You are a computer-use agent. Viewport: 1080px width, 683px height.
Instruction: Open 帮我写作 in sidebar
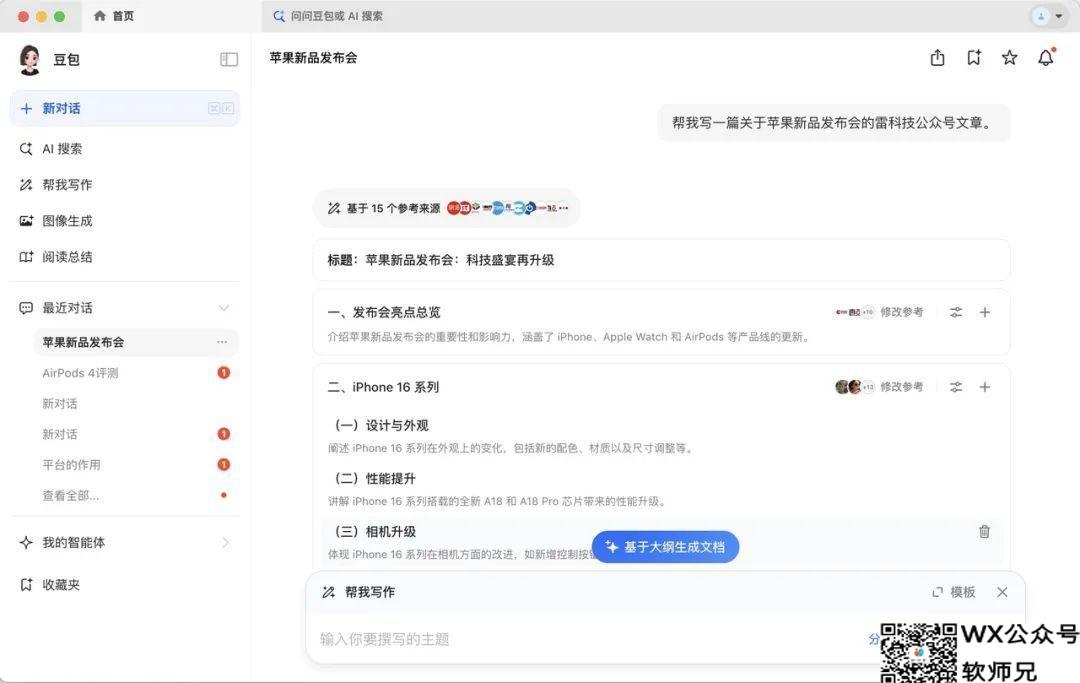click(67, 185)
